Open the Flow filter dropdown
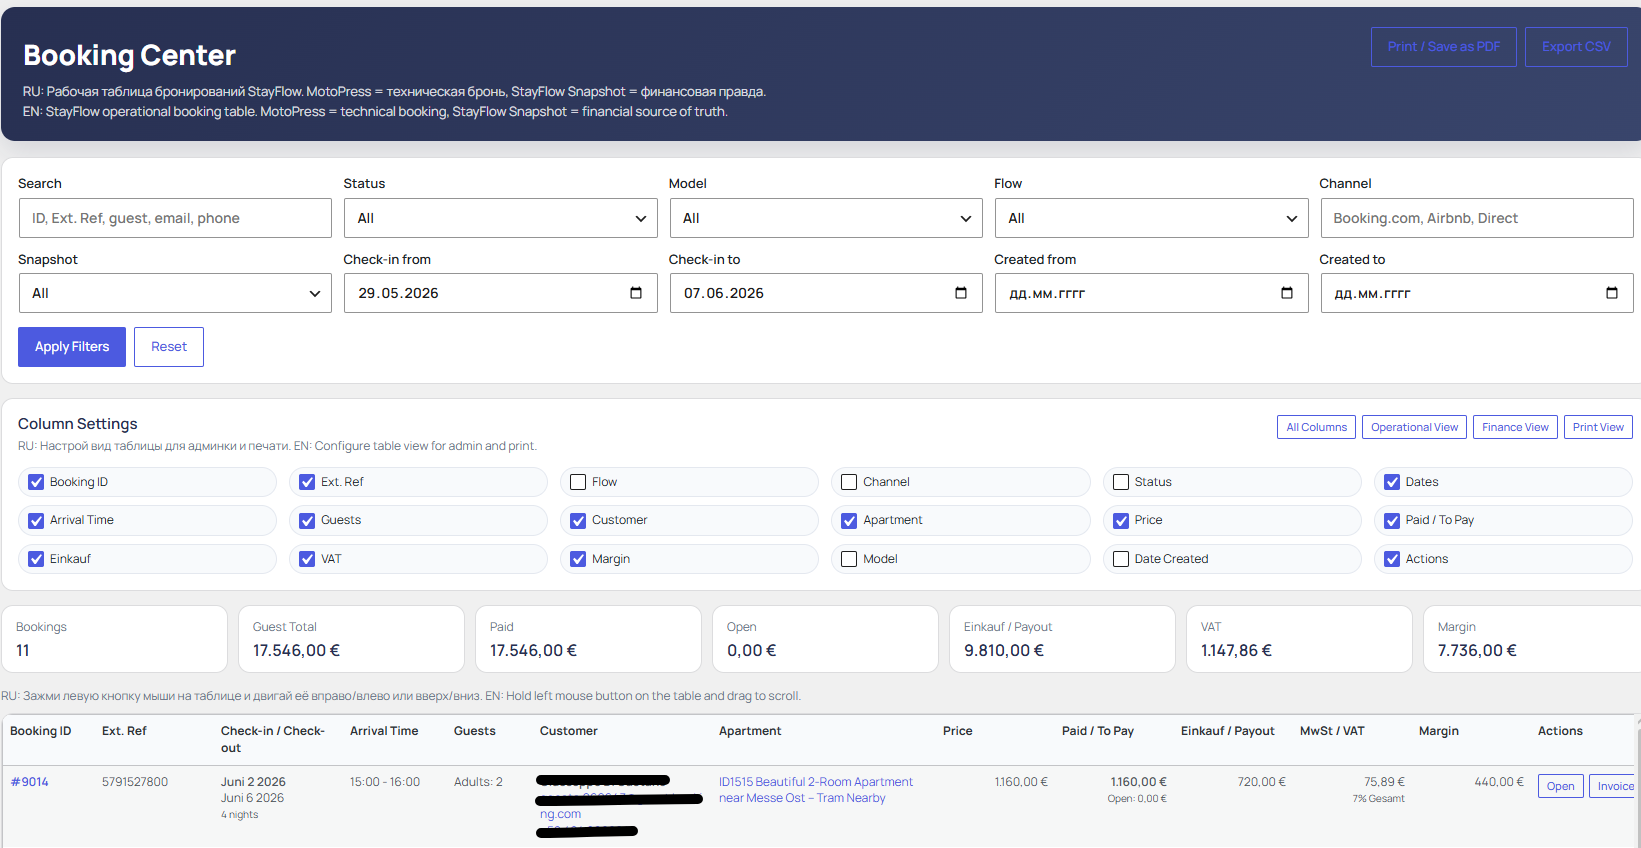 point(1151,218)
